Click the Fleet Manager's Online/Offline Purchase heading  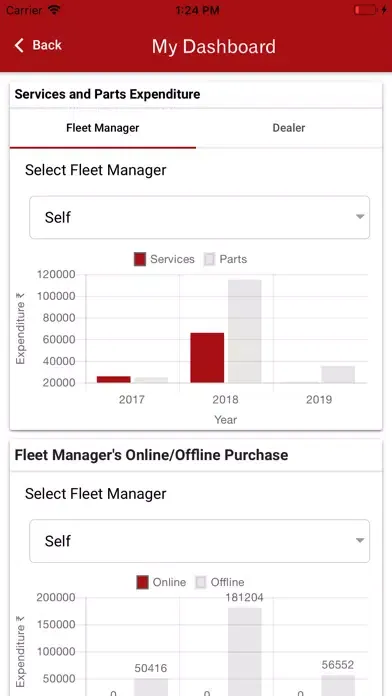[x=151, y=455]
